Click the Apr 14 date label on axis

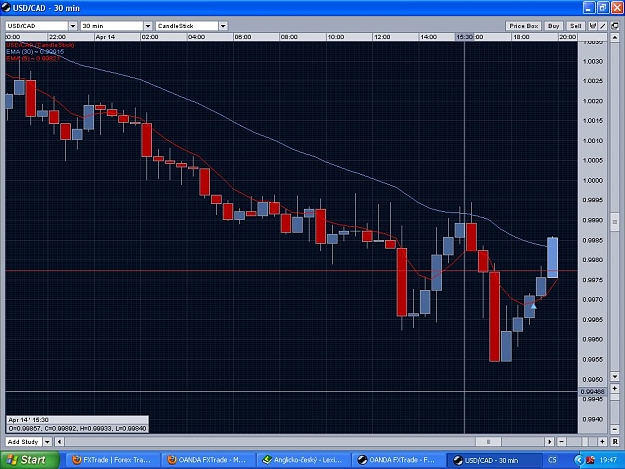point(105,37)
